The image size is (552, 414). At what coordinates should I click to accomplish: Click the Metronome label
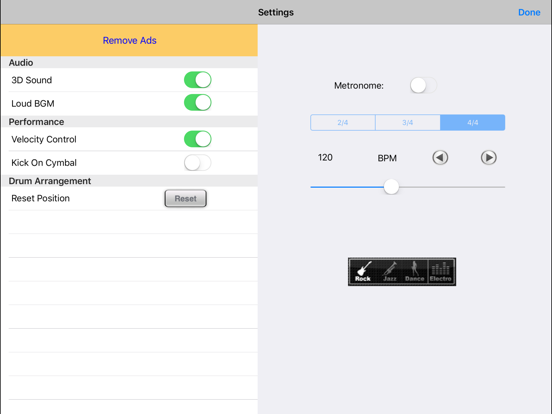pos(359,86)
